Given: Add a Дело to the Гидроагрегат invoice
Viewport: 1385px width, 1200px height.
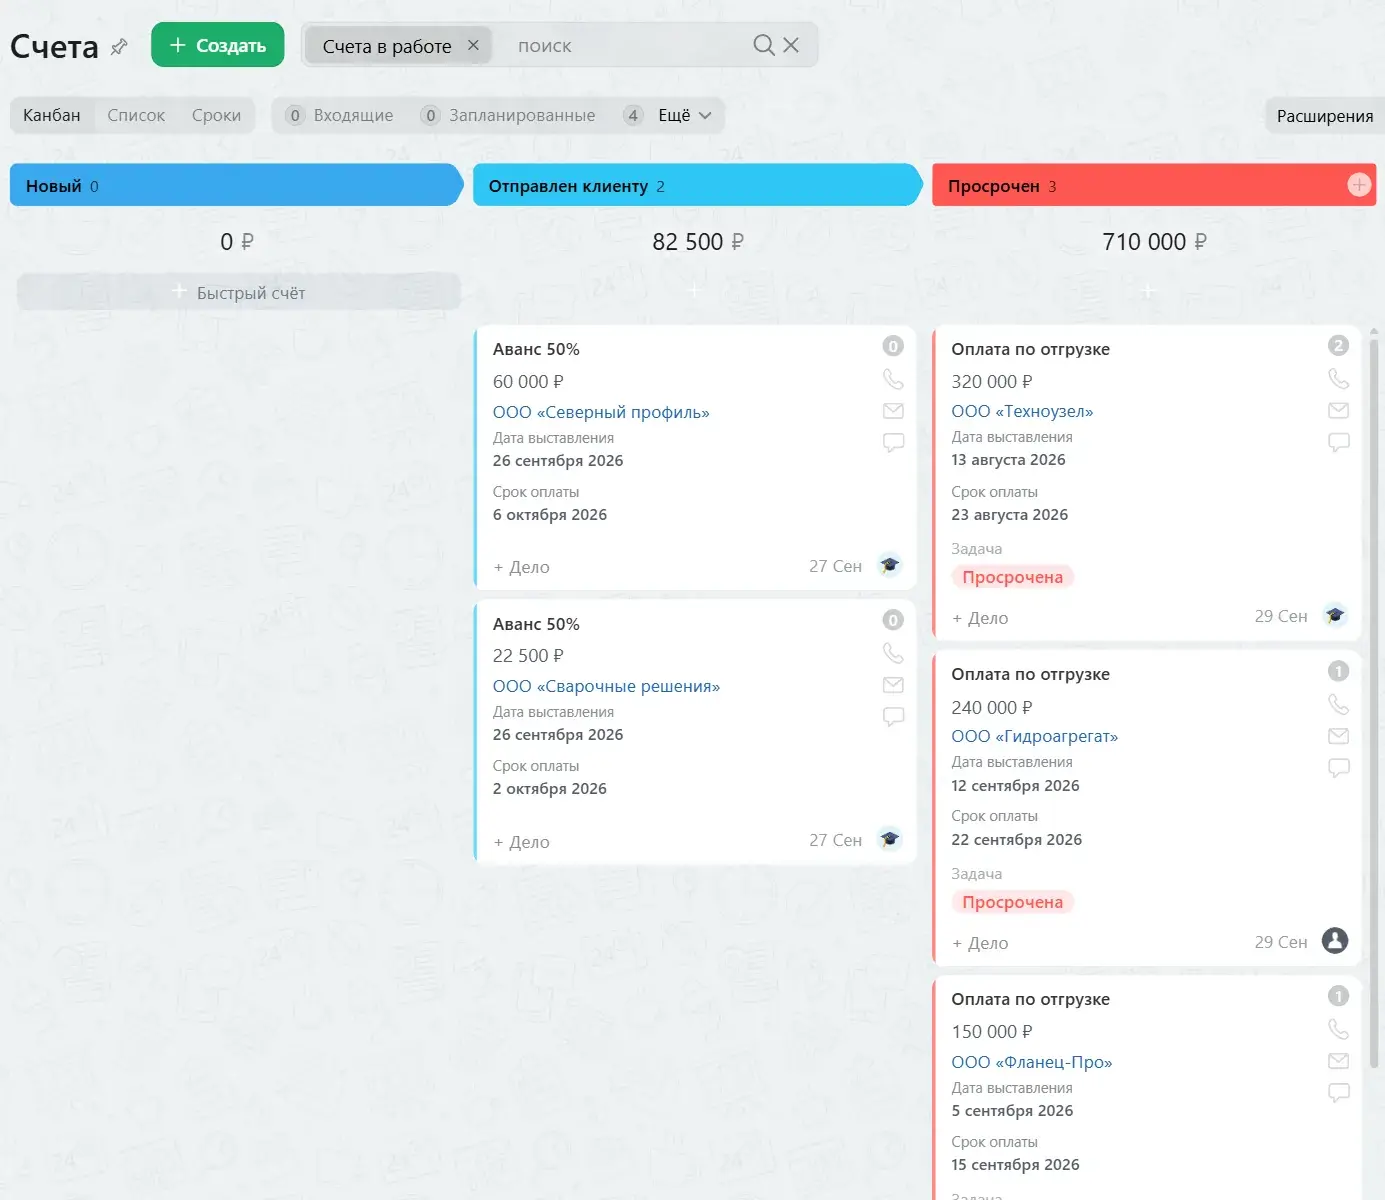Looking at the screenshot, I should (980, 943).
